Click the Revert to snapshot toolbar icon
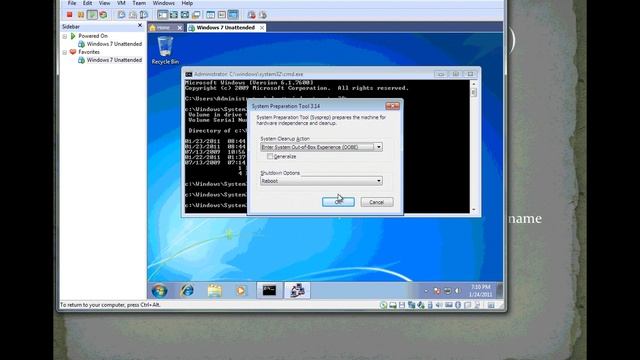This screenshot has height=360, width=640. click(133, 15)
